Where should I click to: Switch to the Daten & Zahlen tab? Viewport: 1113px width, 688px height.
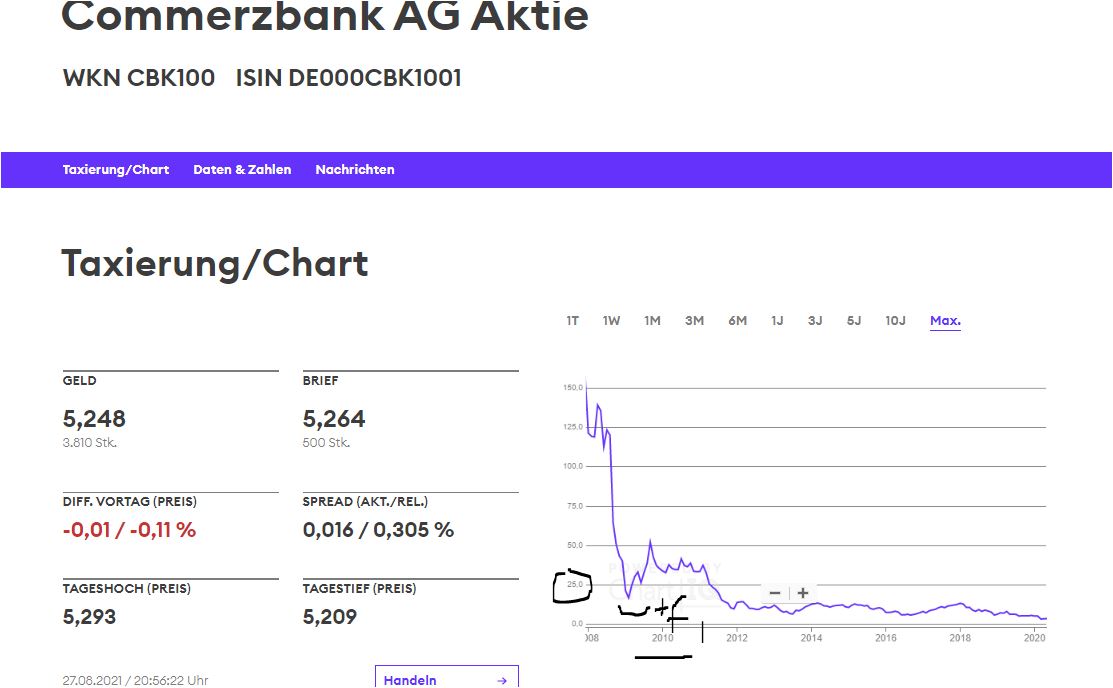(x=242, y=169)
